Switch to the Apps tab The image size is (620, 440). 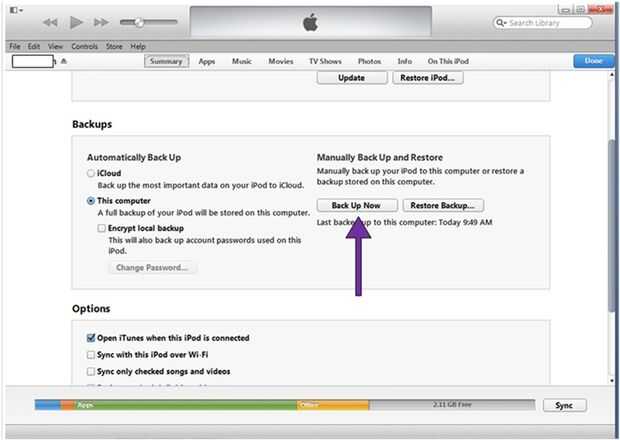(x=206, y=61)
